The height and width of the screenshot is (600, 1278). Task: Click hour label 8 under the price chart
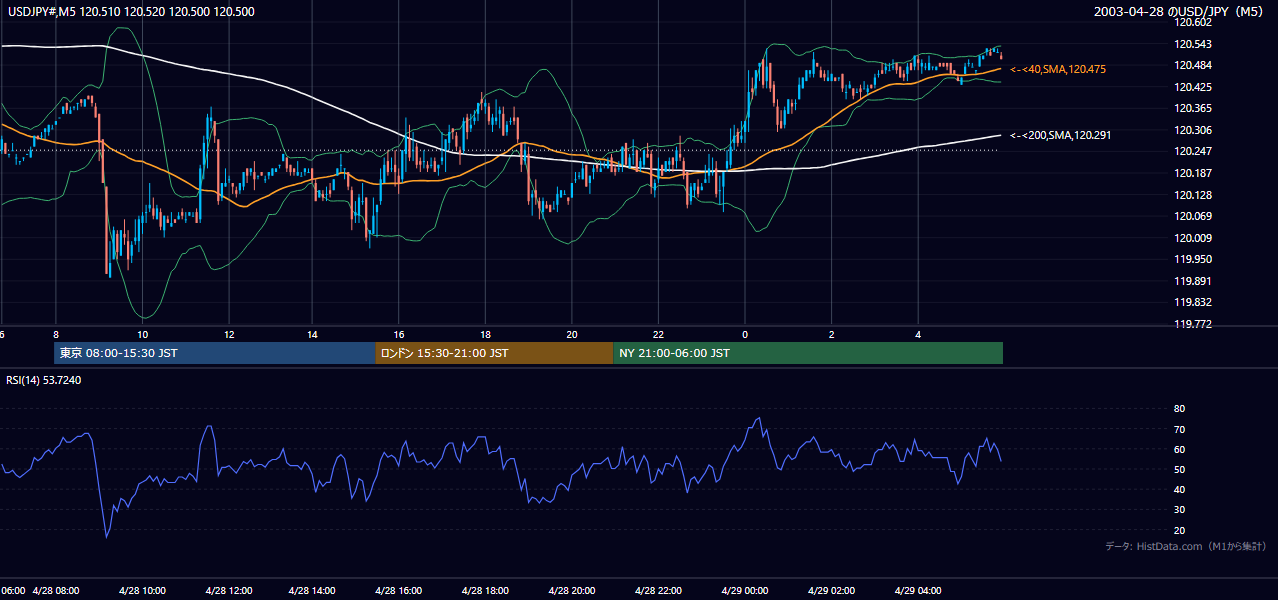(56, 334)
